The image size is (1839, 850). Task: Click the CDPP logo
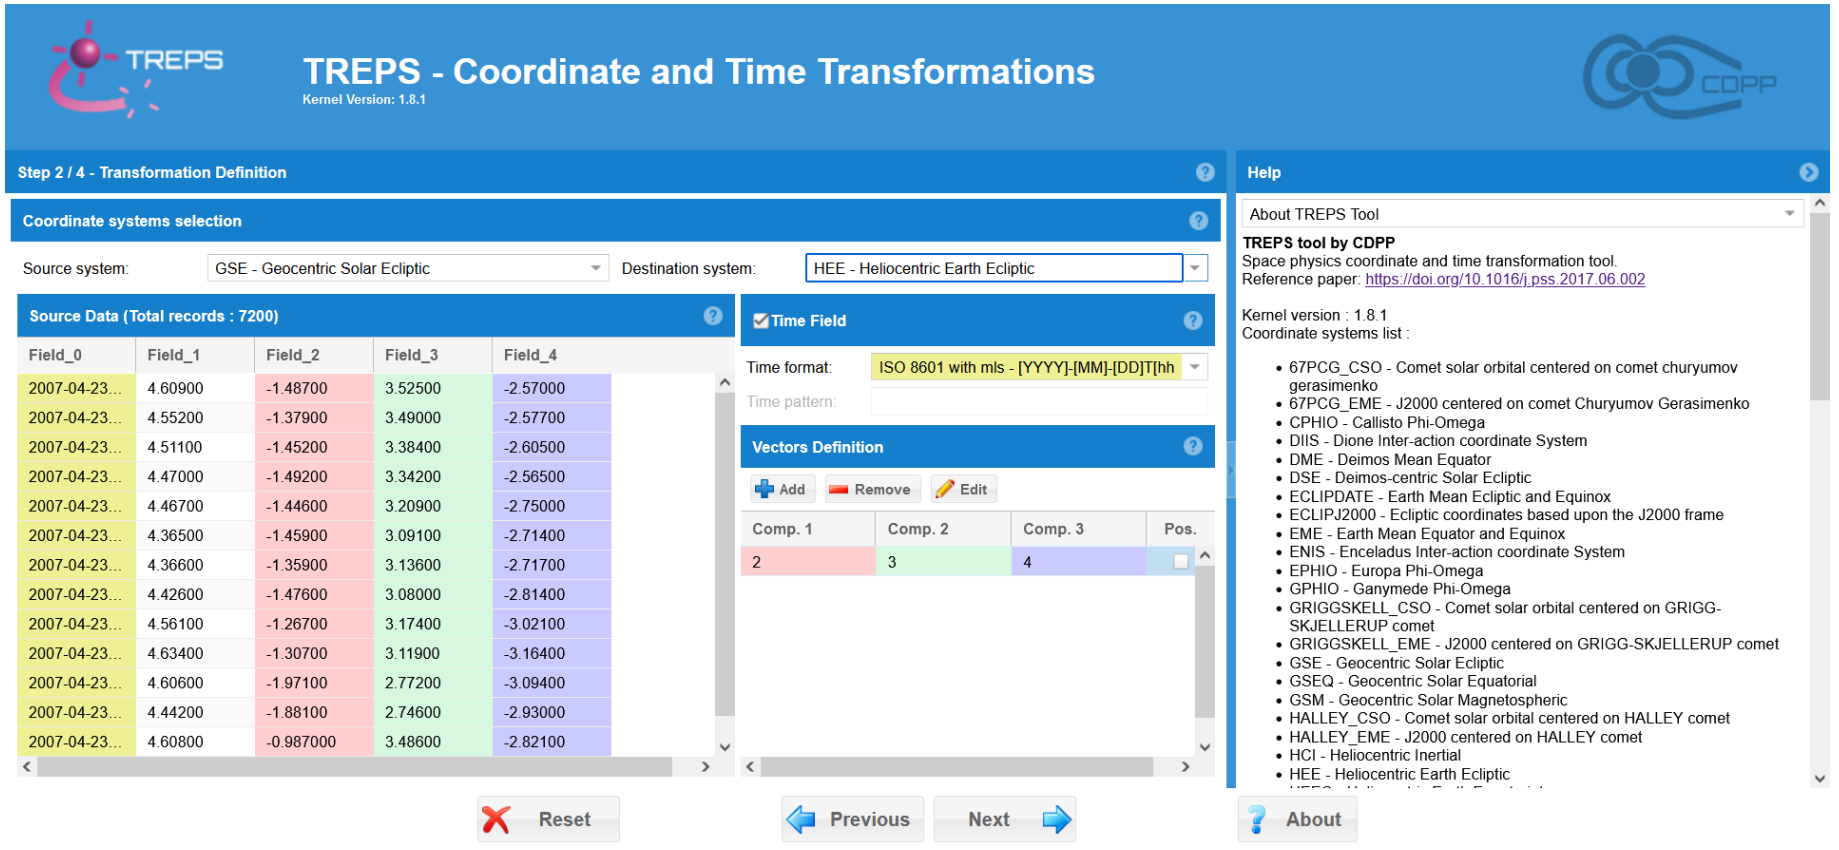(1680, 76)
